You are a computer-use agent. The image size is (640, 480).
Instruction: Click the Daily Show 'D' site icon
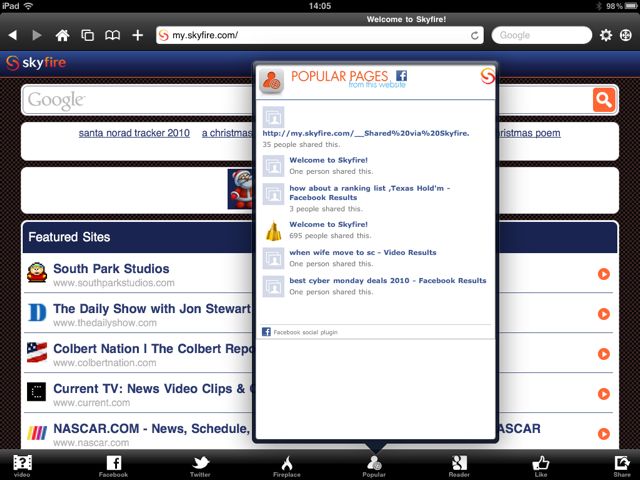click(x=37, y=312)
